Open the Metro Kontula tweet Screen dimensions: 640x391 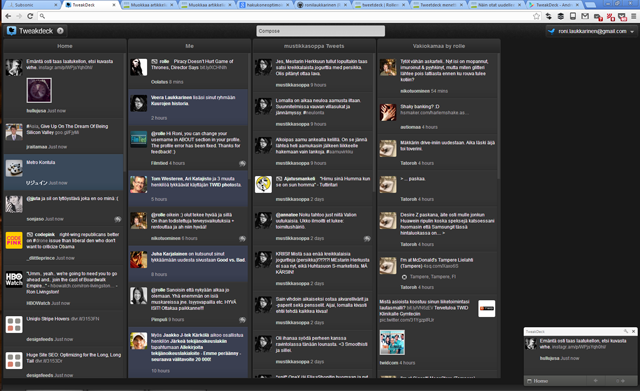[x=63, y=172]
